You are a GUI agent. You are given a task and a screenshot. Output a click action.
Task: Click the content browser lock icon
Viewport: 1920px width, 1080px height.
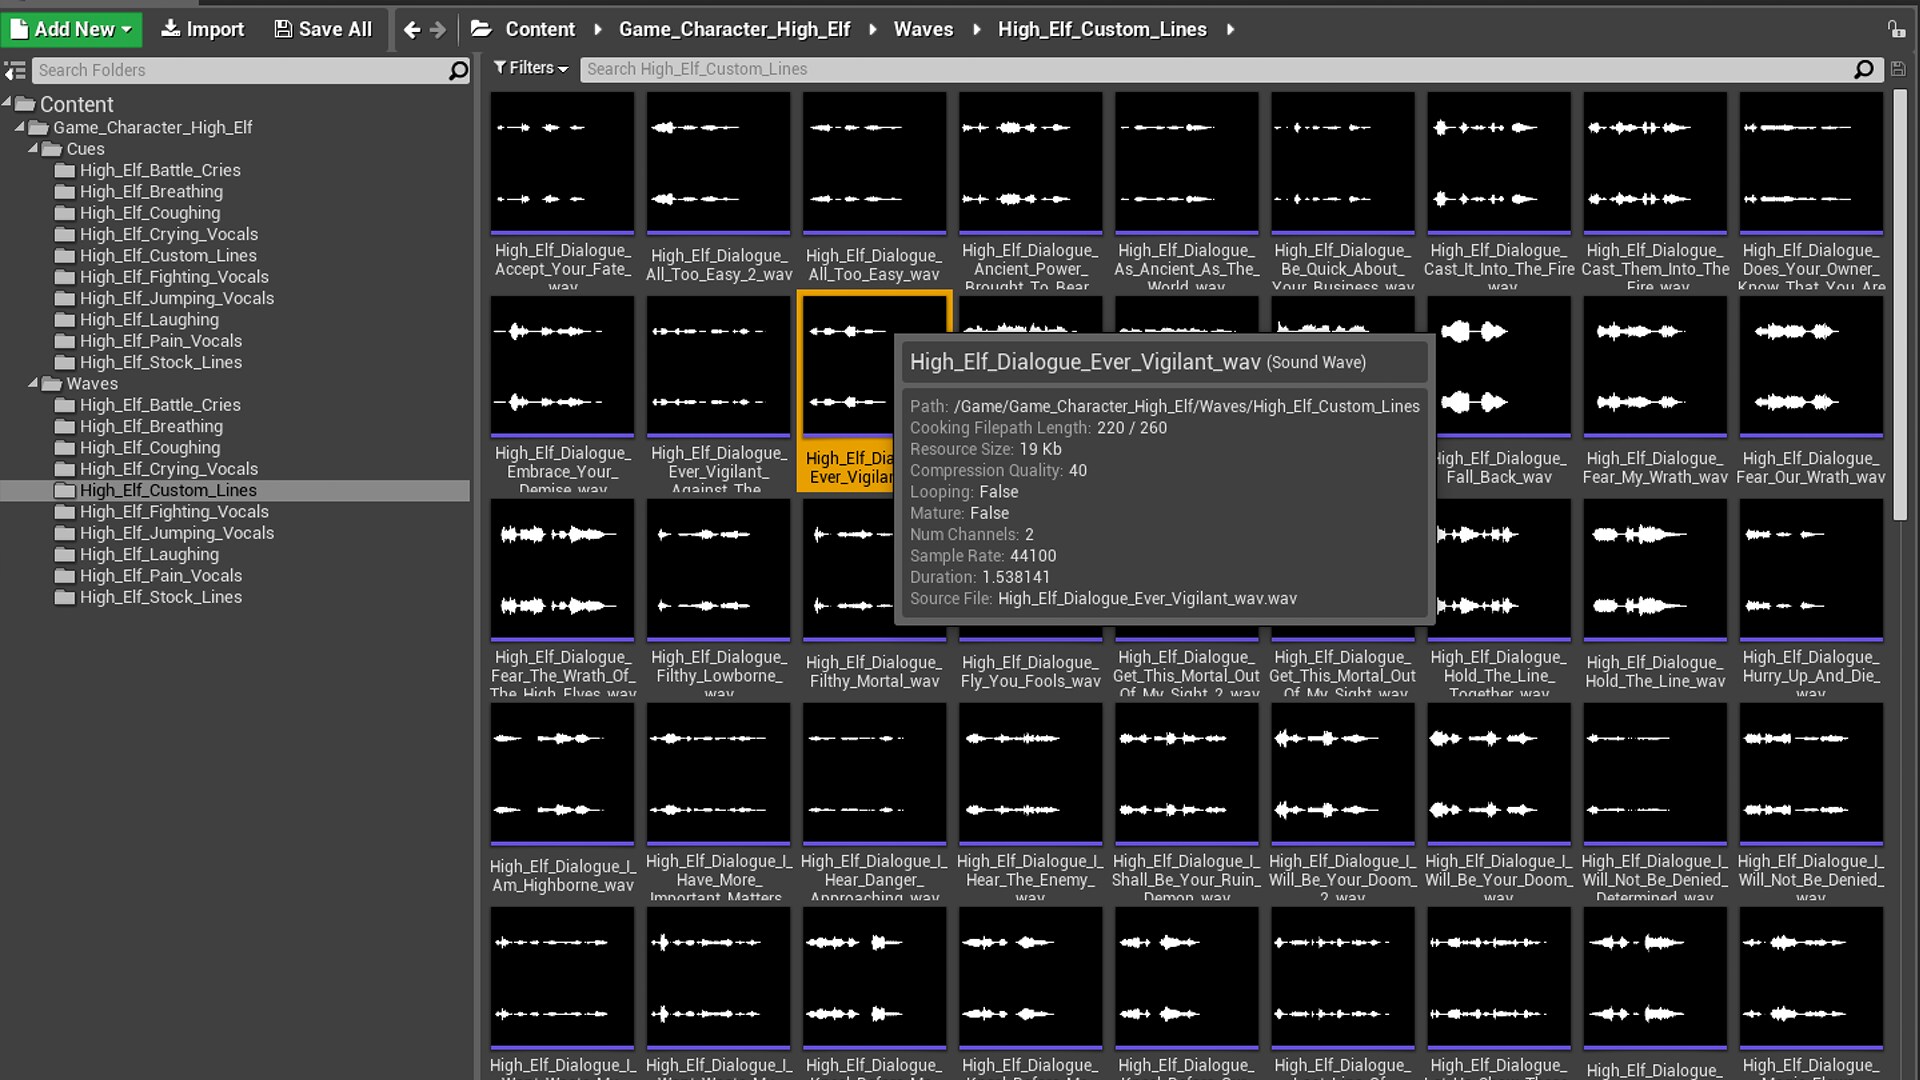[1896, 30]
